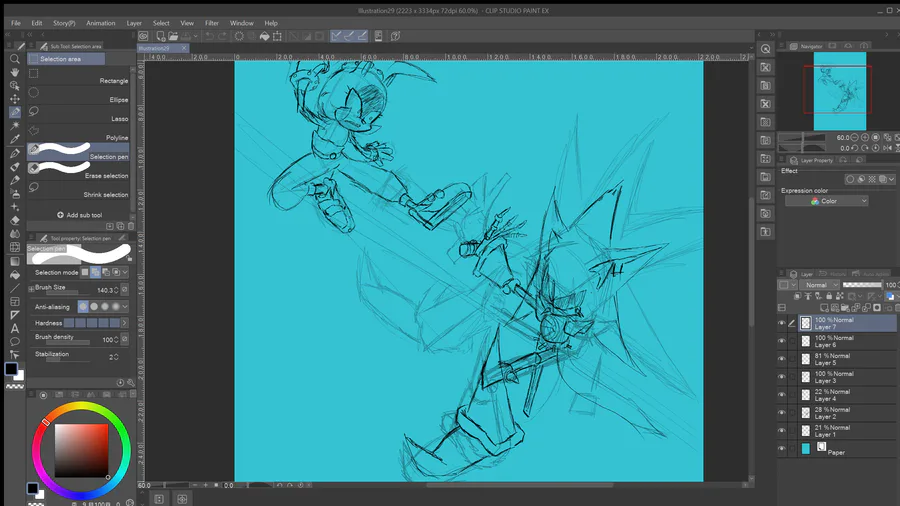Screen dimensions: 900x506
Task: Select the Zoom magnifier tool
Action: pos(15,59)
